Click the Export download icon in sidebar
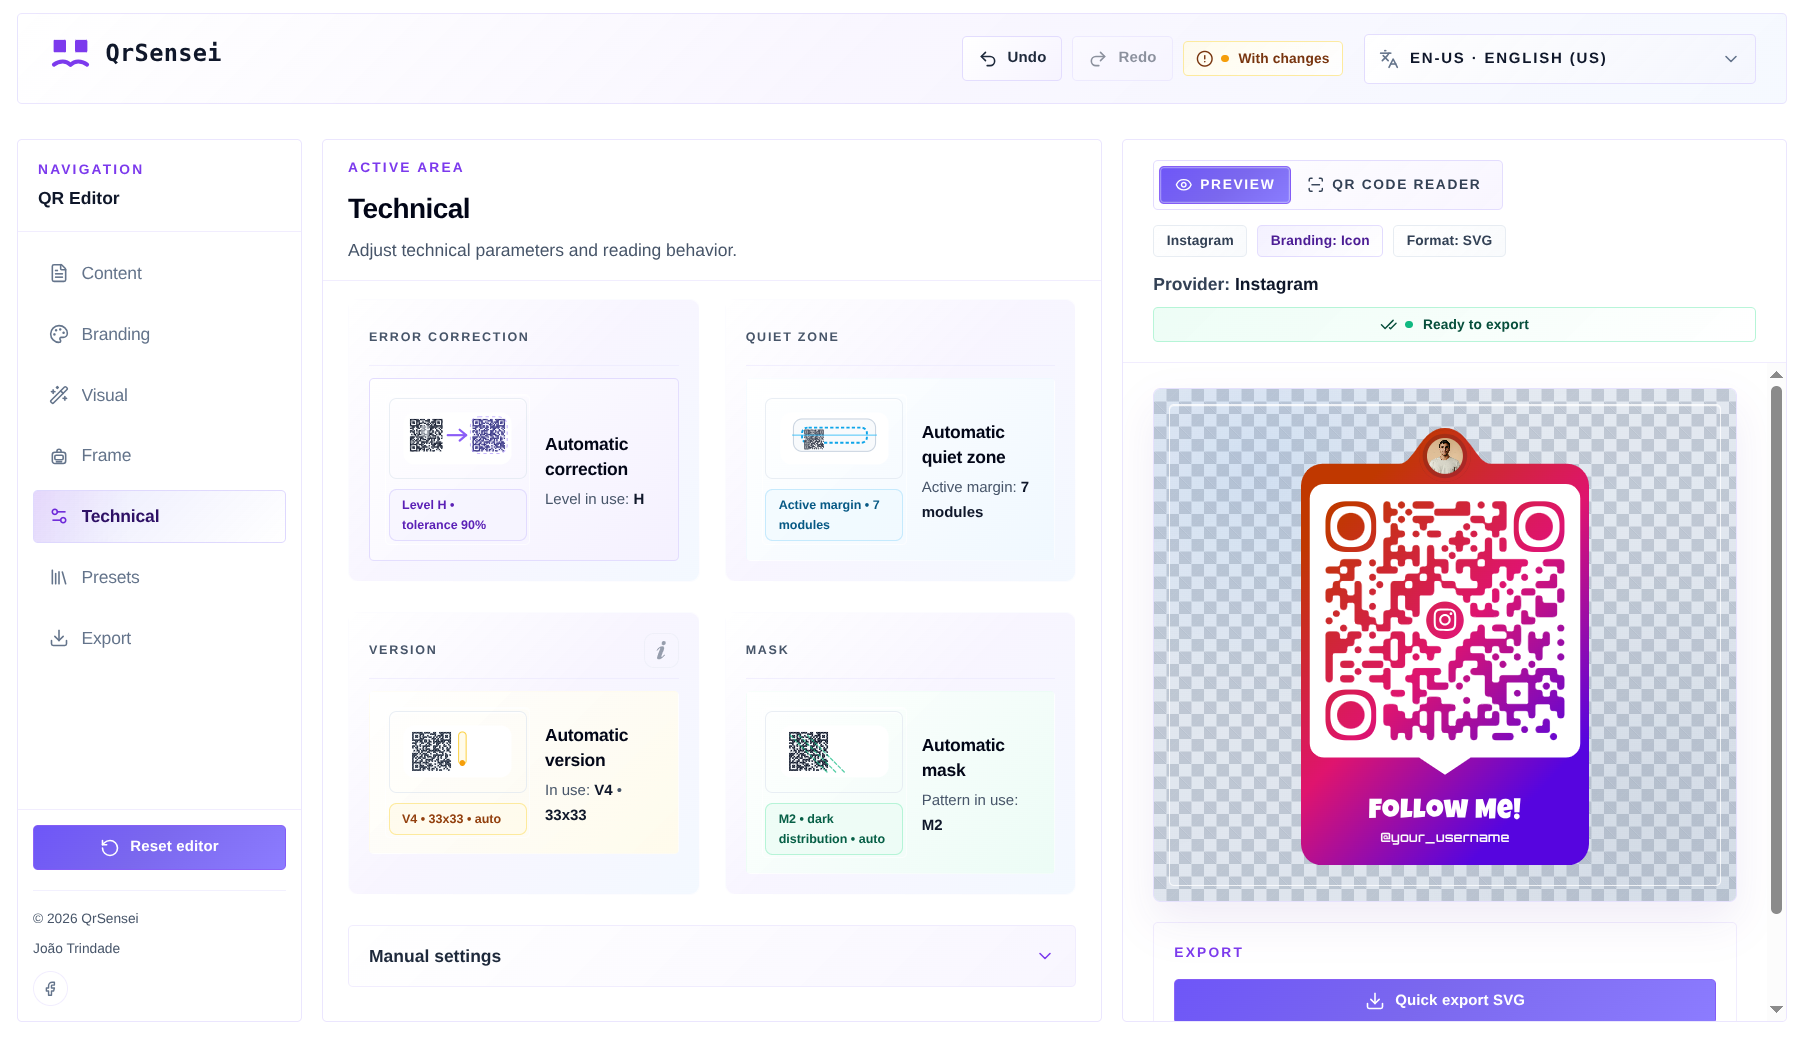This screenshot has width=1804, height=1042. [x=59, y=638]
